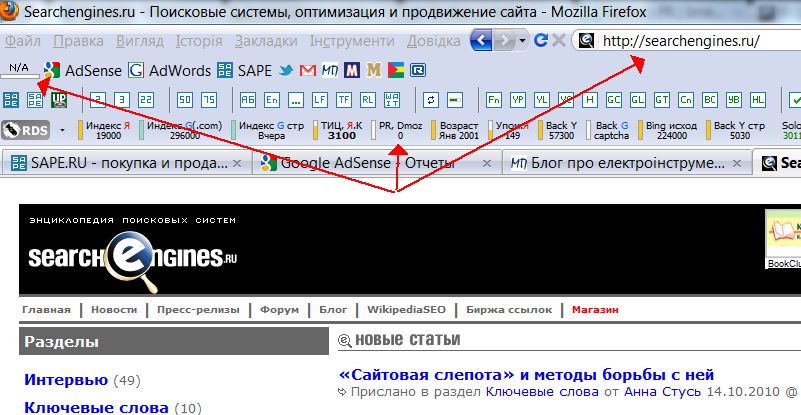Open the WikipediaSEO nav link
This screenshot has width=801, height=415.
(x=406, y=310)
